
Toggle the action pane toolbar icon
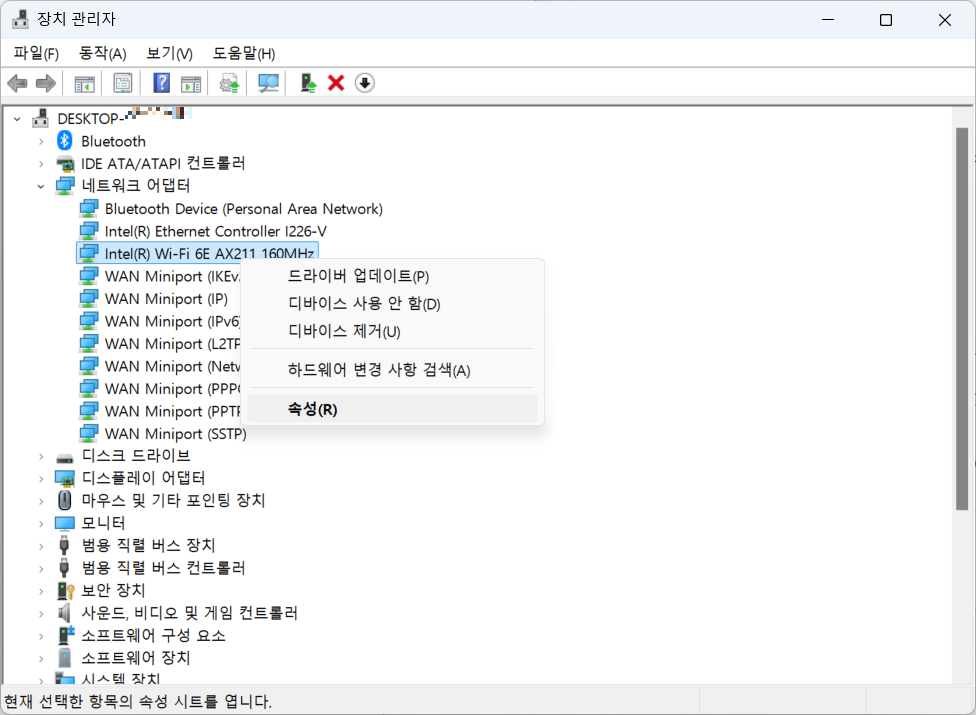point(191,83)
